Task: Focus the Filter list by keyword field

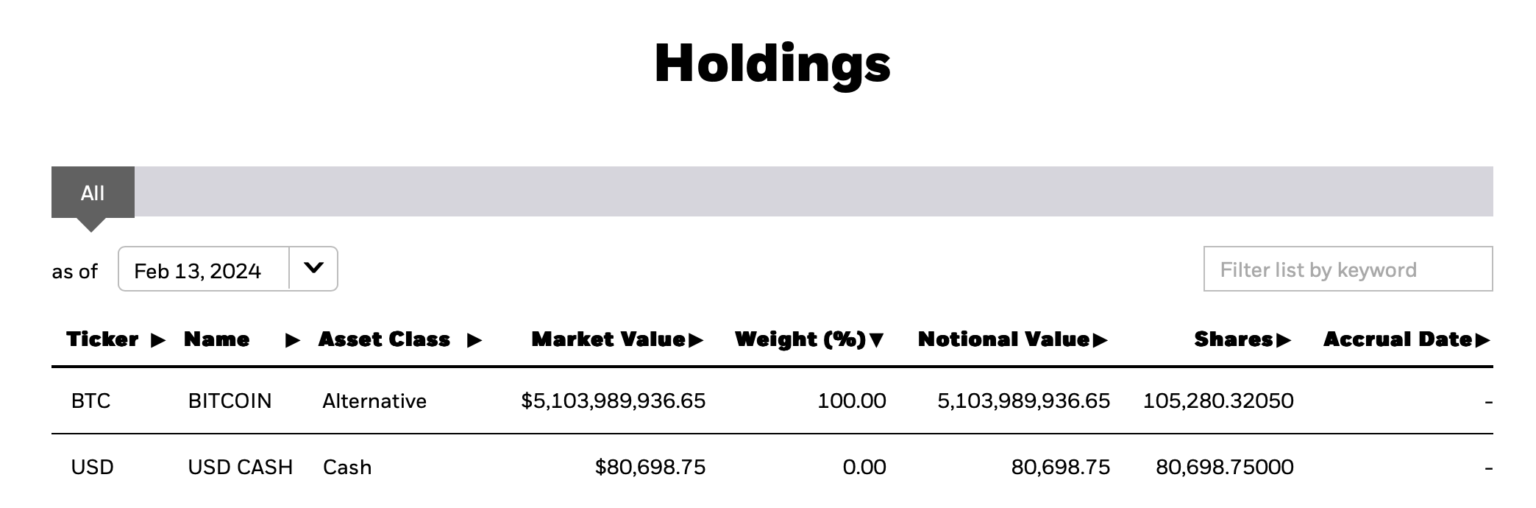Action: [1347, 270]
